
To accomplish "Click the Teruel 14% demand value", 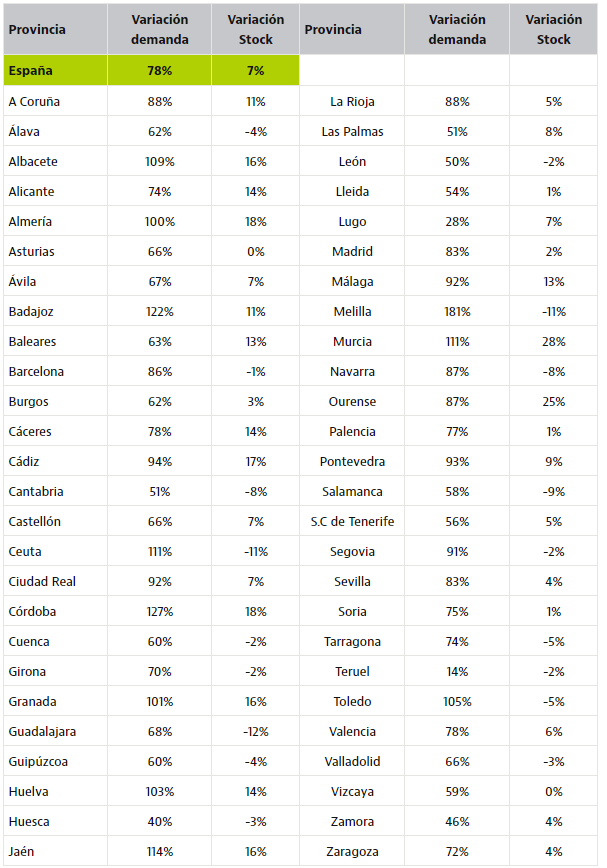I will coord(457,671).
